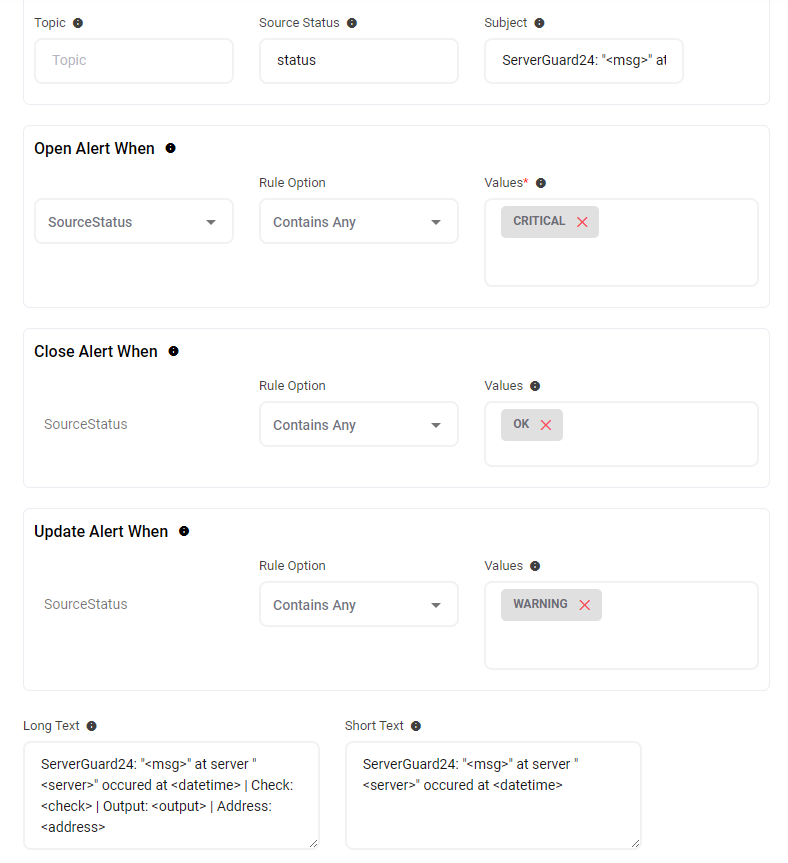Click info icon beside Close Alert When
788x863 pixels.
pos(173,351)
